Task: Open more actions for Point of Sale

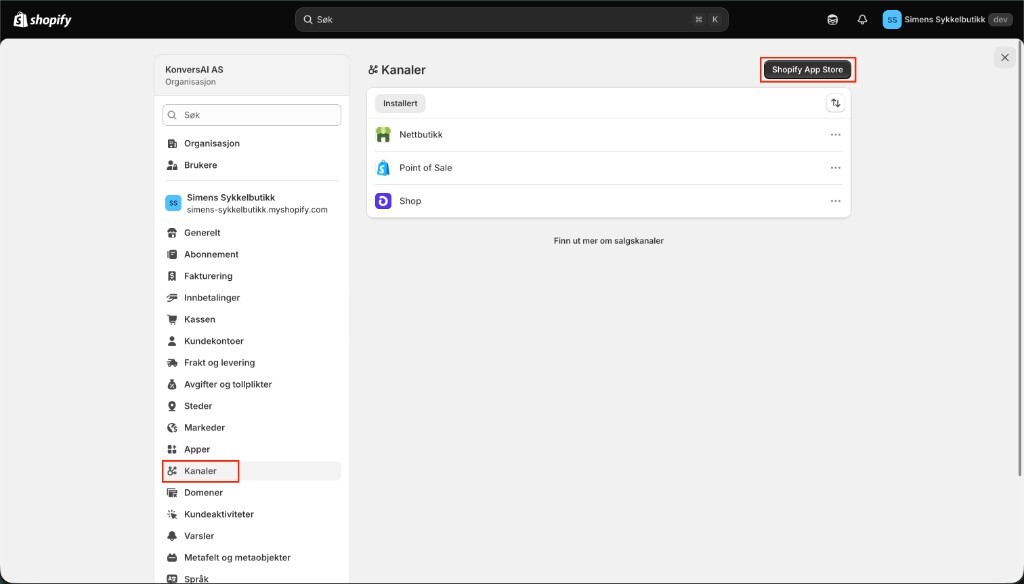Action: point(835,168)
